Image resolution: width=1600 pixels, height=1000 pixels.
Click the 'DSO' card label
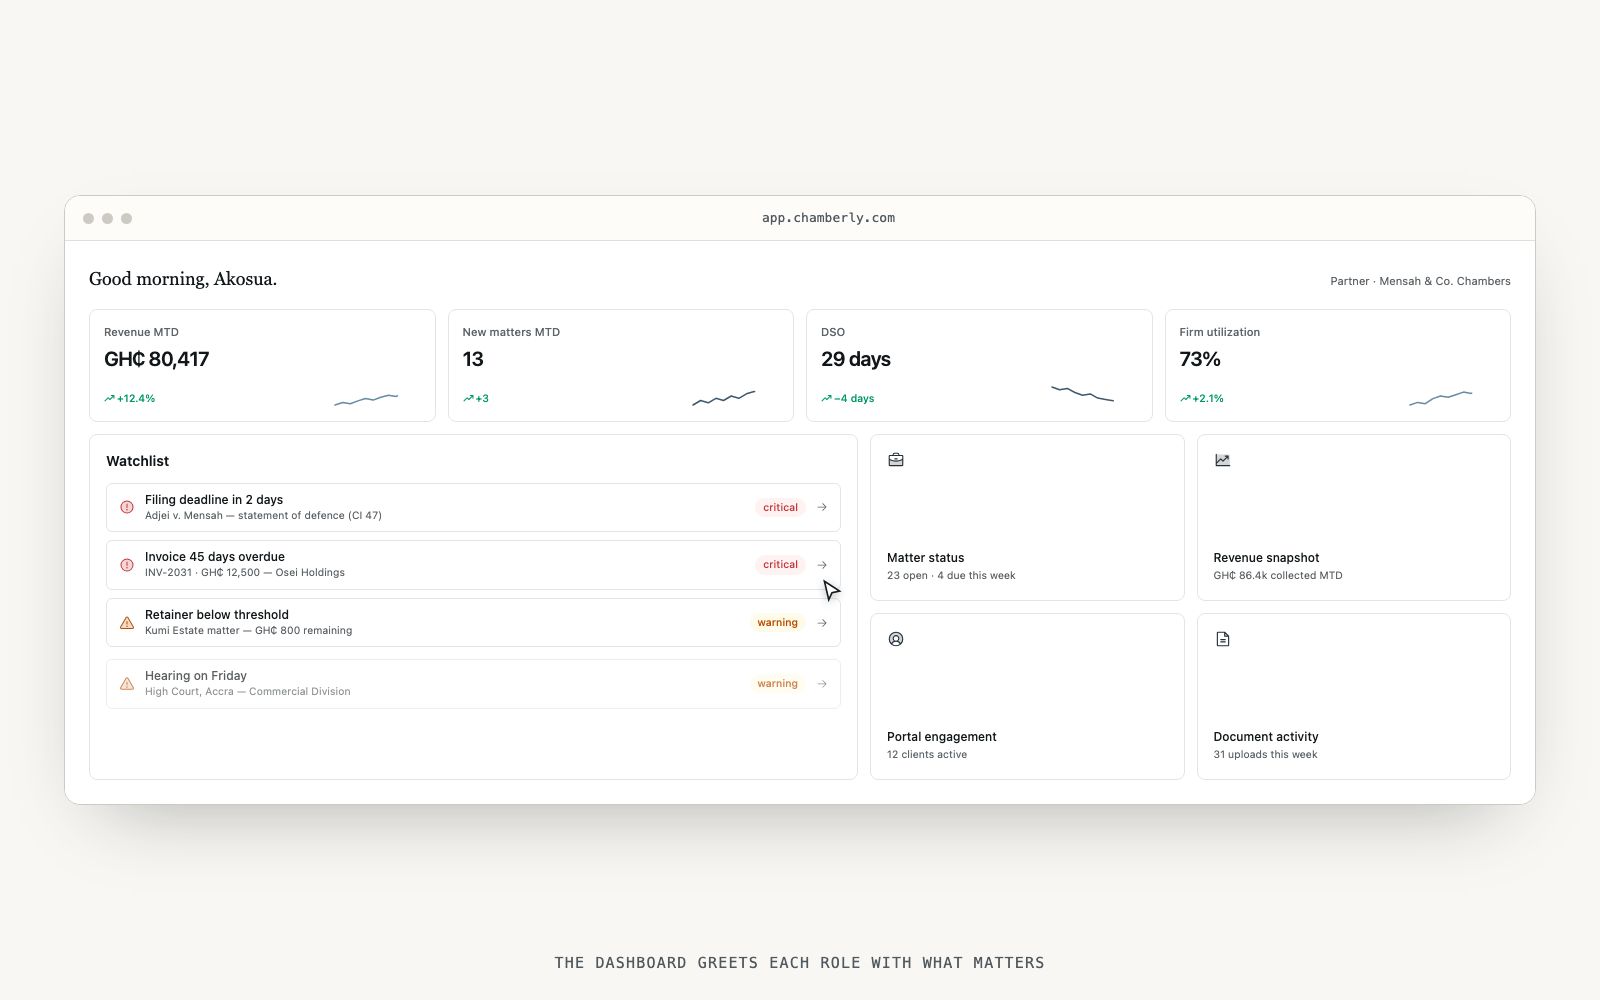tap(833, 332)
